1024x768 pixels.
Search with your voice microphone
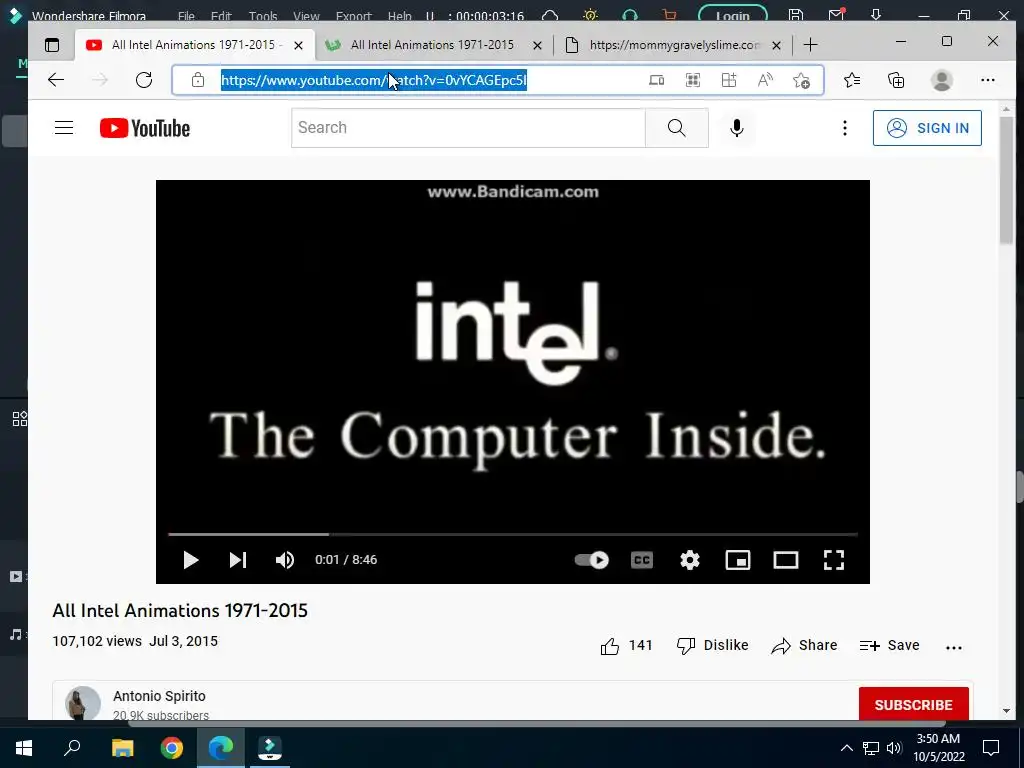pos(737,128)
